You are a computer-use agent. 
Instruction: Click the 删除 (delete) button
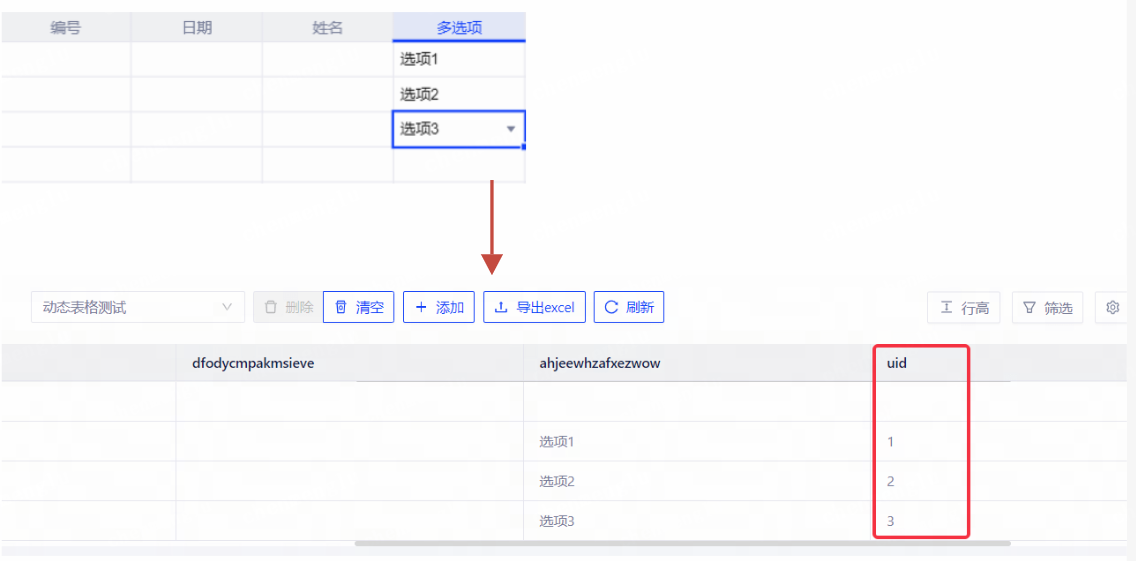(x=288, y=308)
